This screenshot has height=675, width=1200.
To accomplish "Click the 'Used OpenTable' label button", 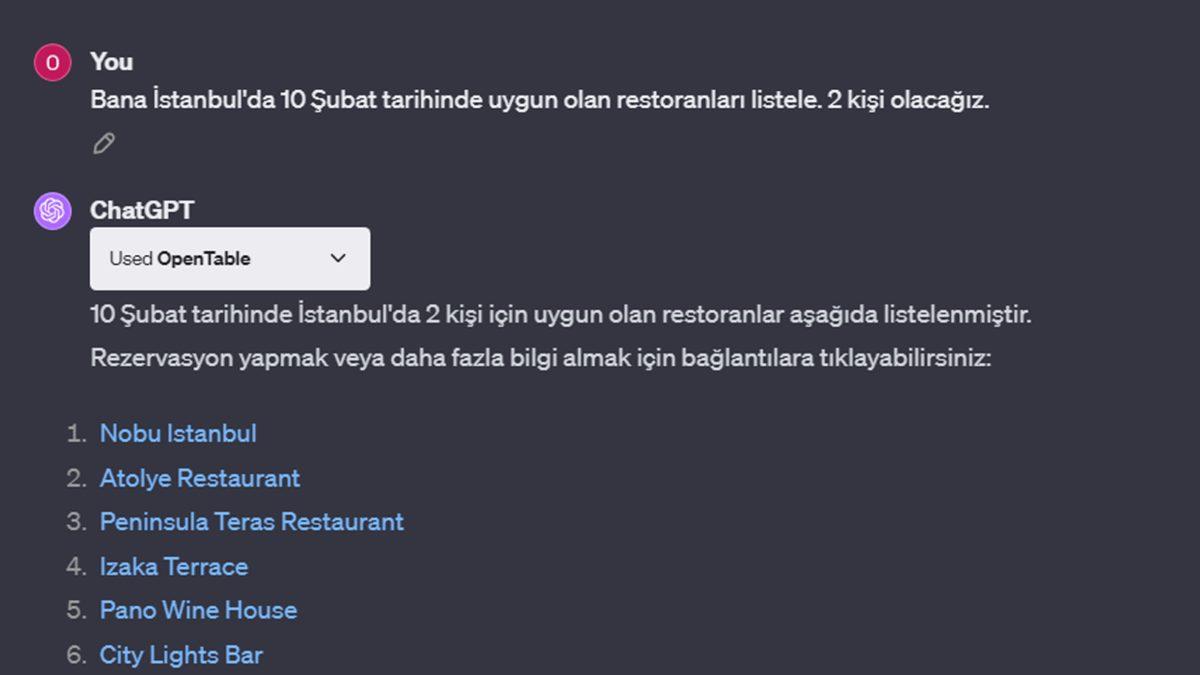I will (180, 258).
